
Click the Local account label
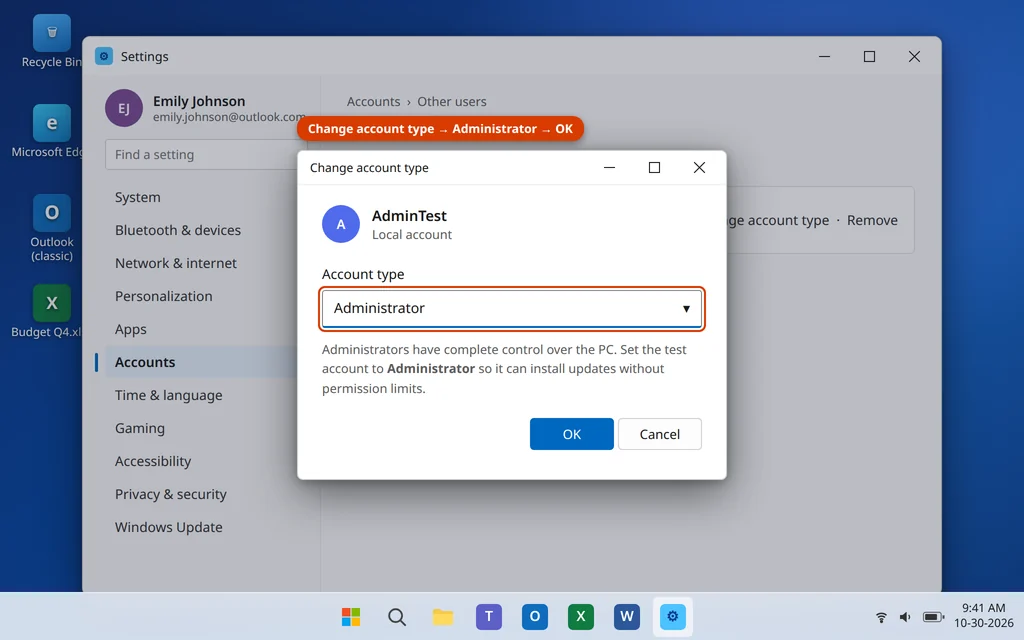pos(412,234)
